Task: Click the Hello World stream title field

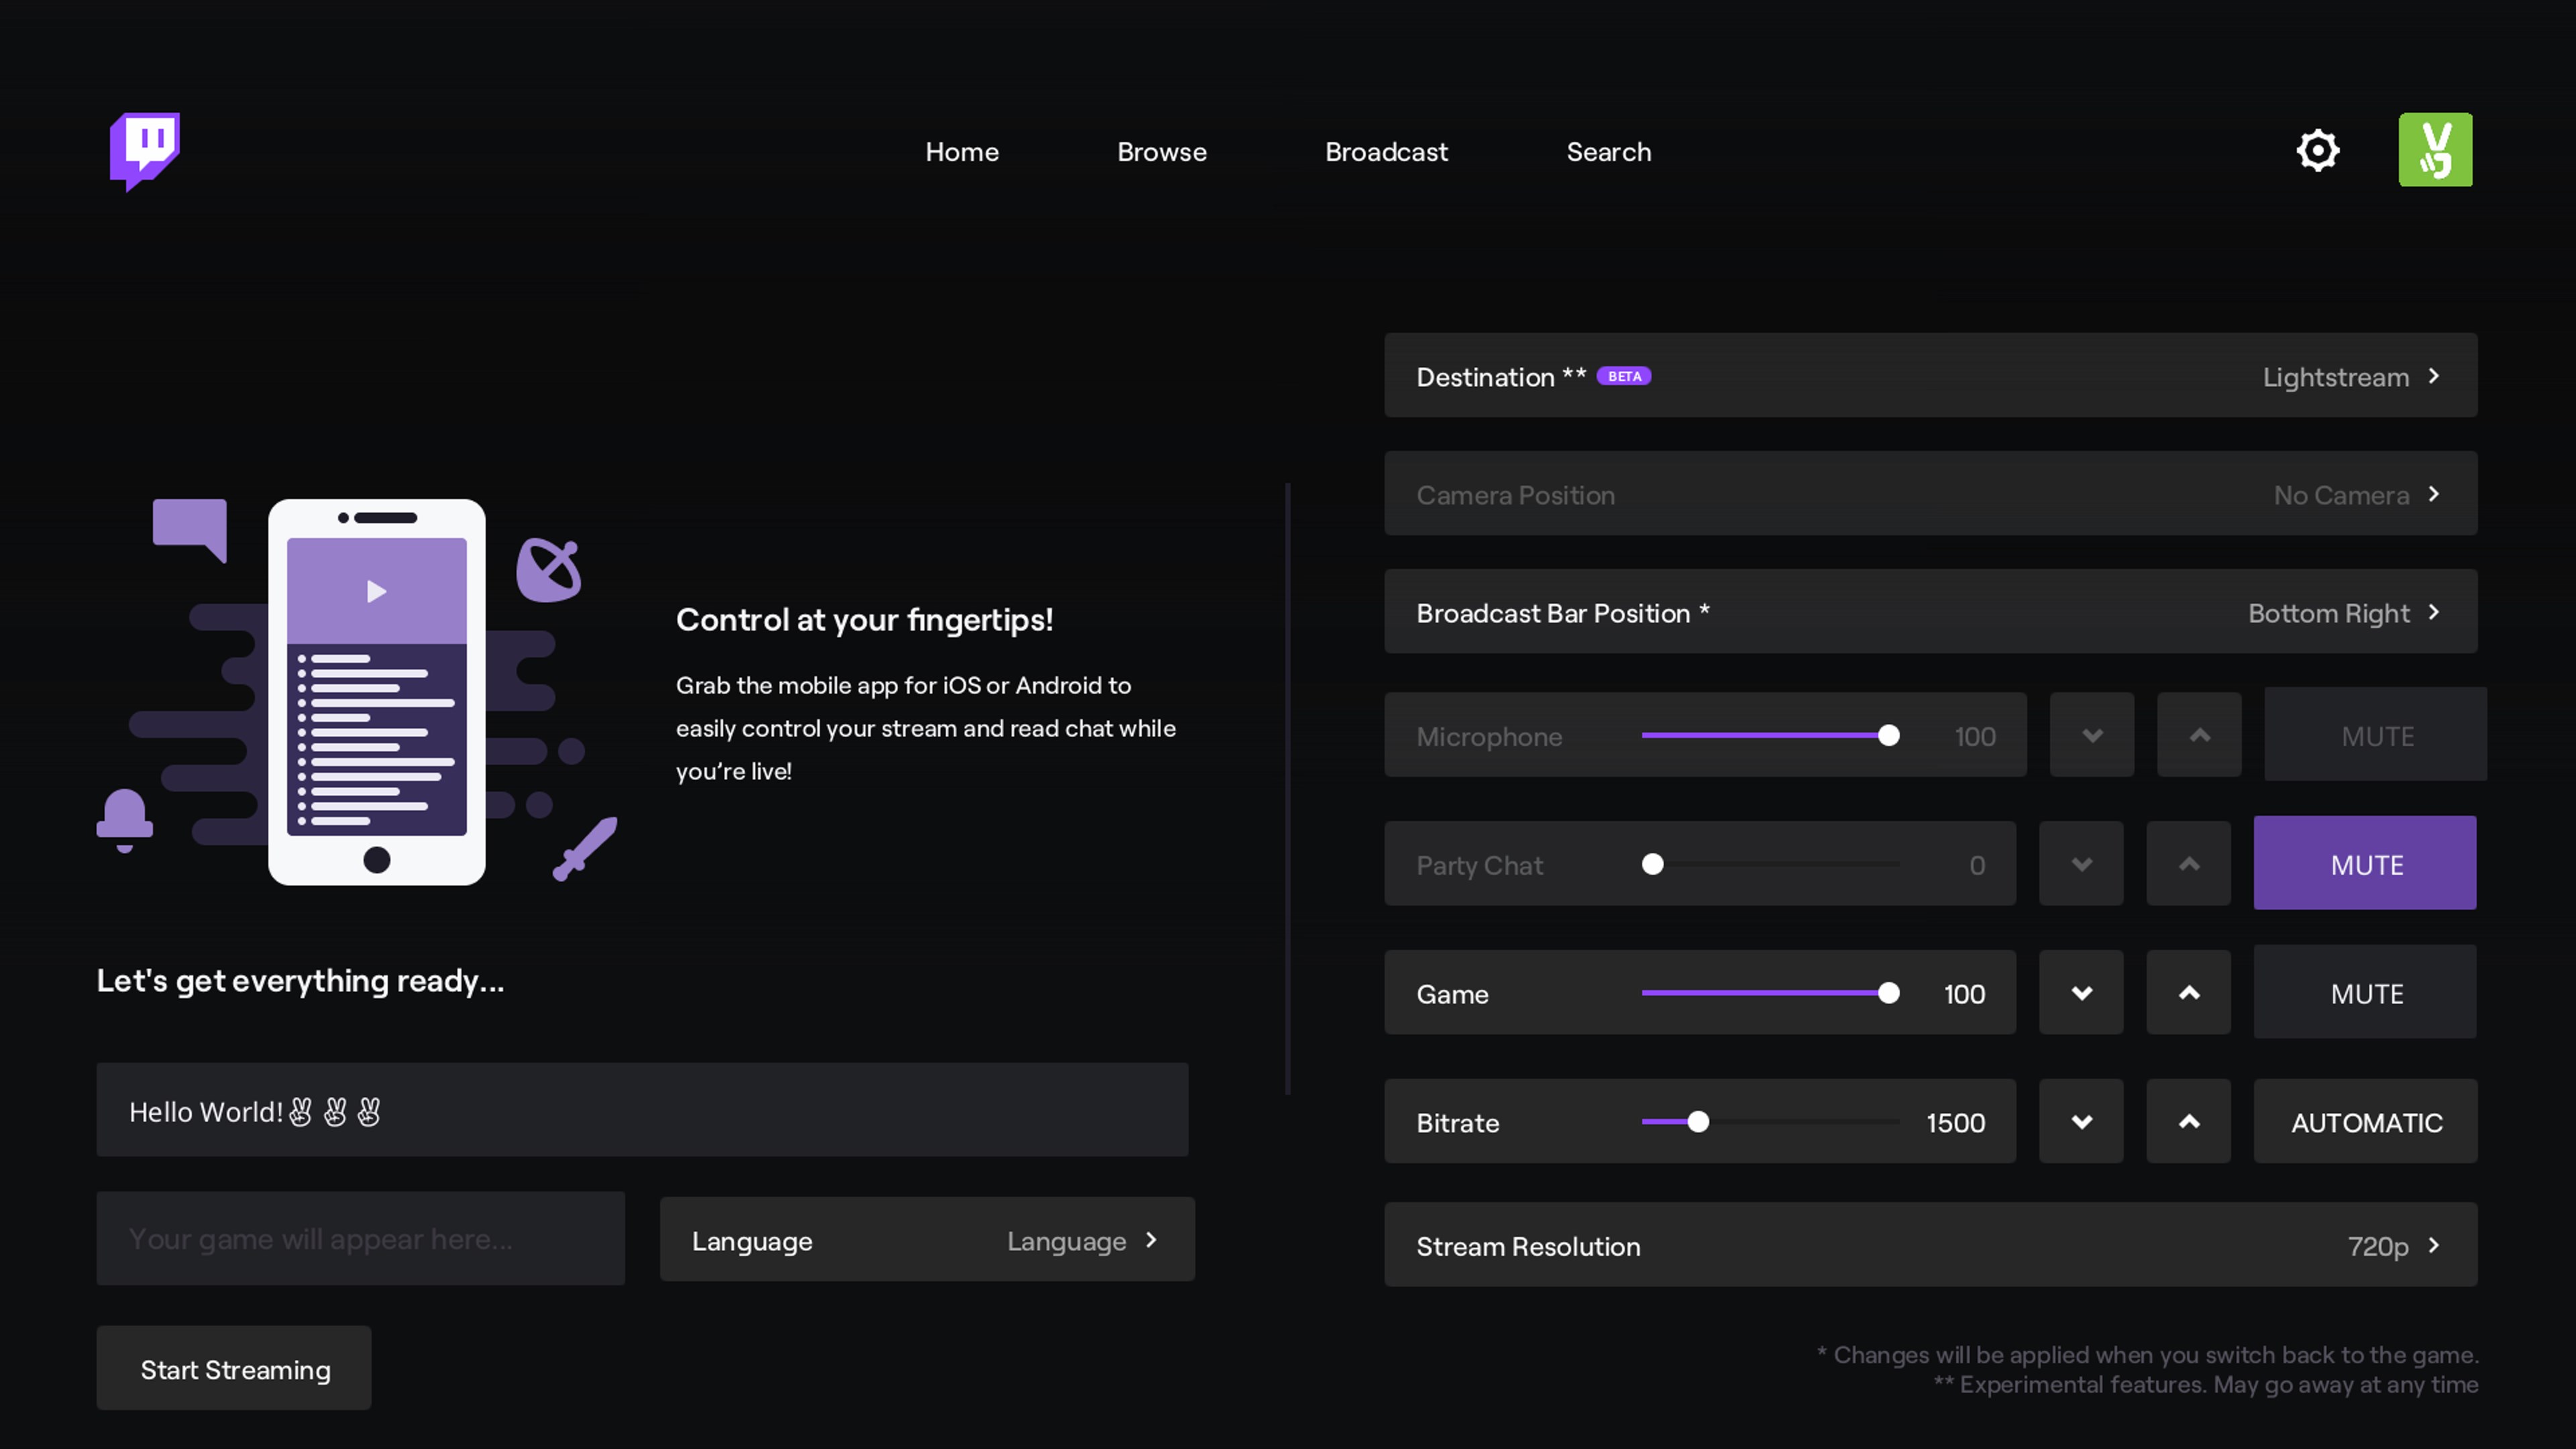Action: coord(641,1110)
